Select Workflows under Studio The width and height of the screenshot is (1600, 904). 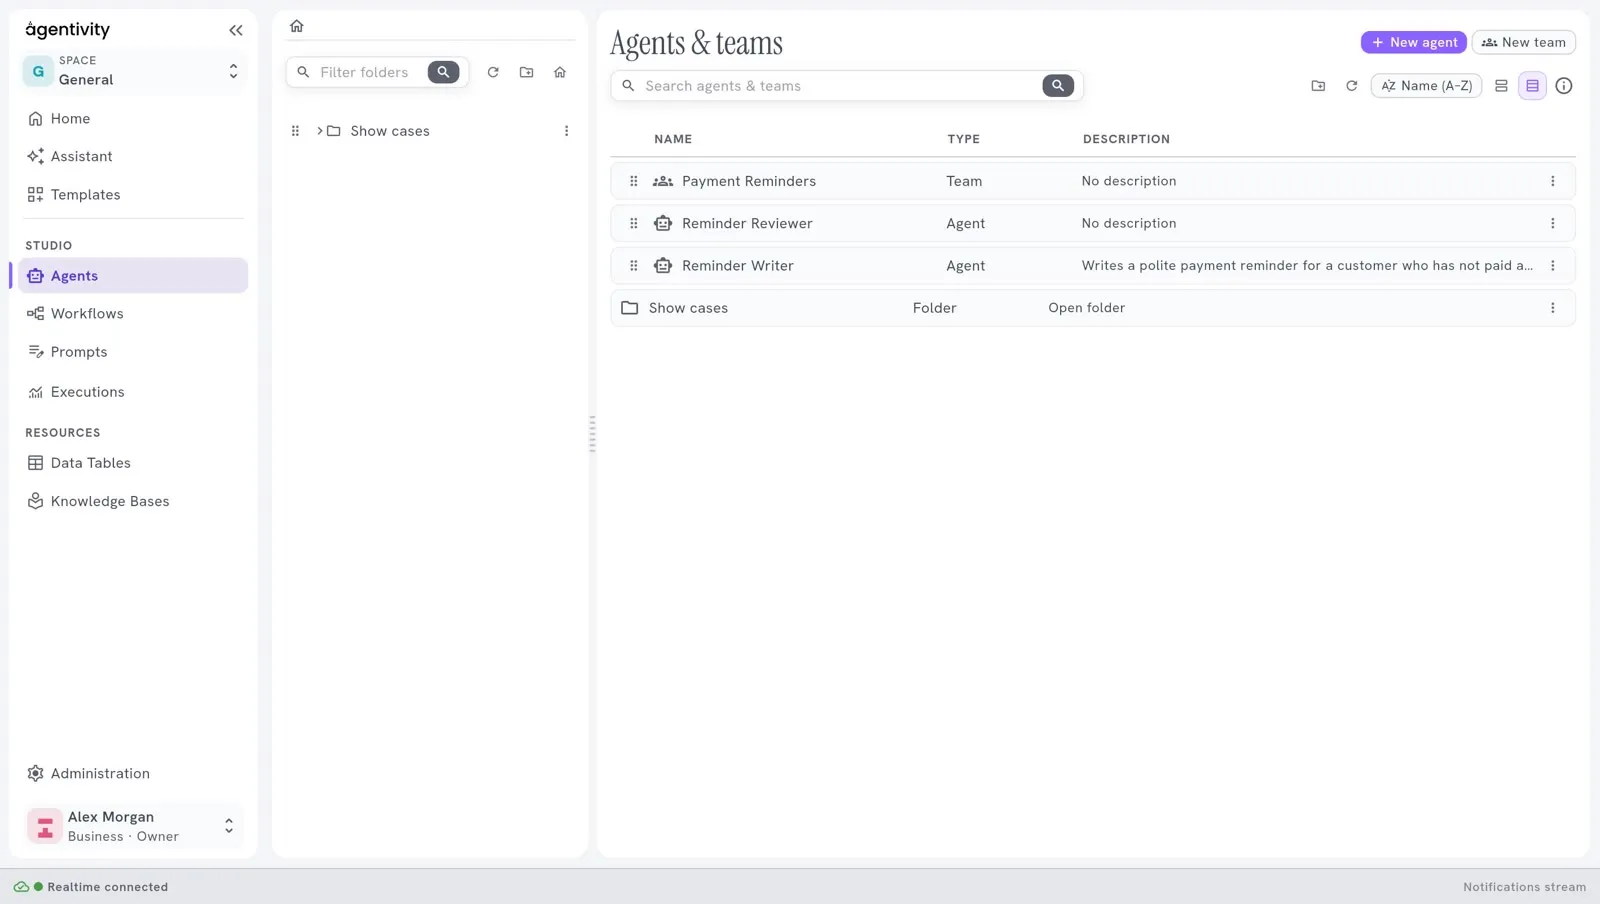point(133,313)
